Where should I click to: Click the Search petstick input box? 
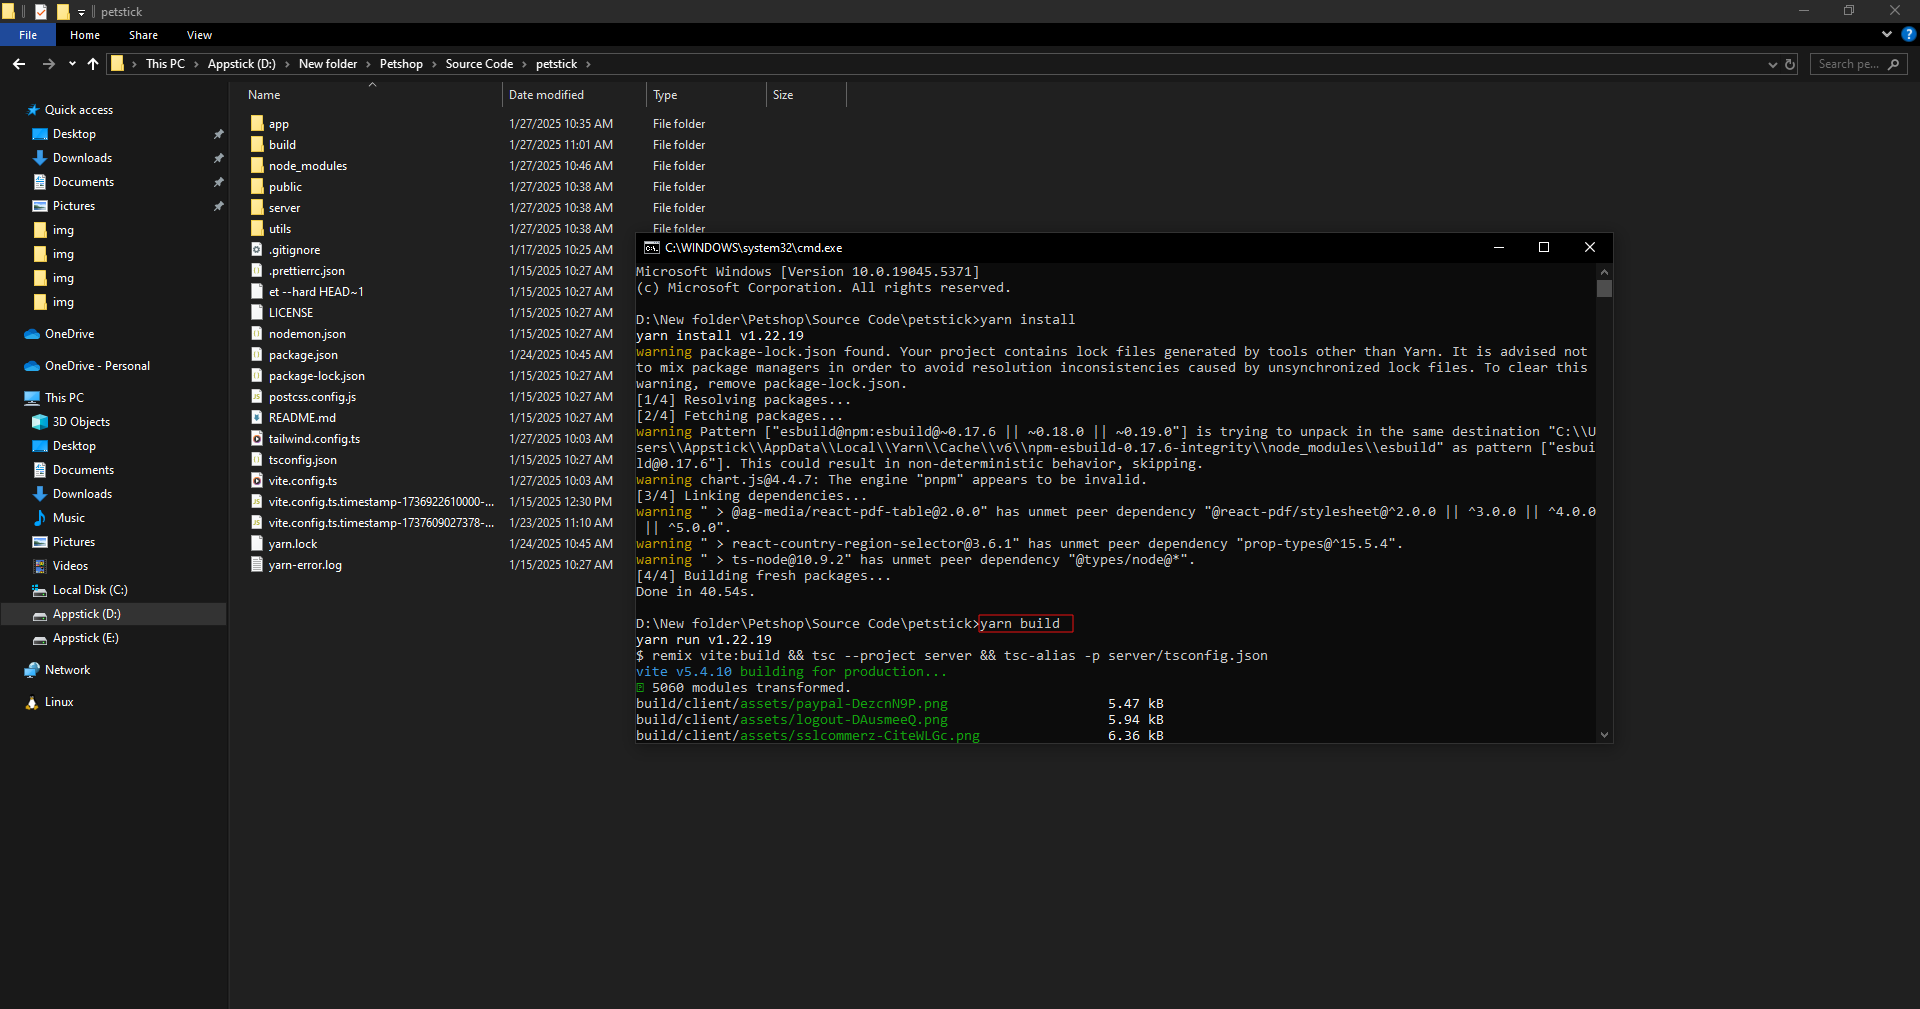click(1848, 64)
